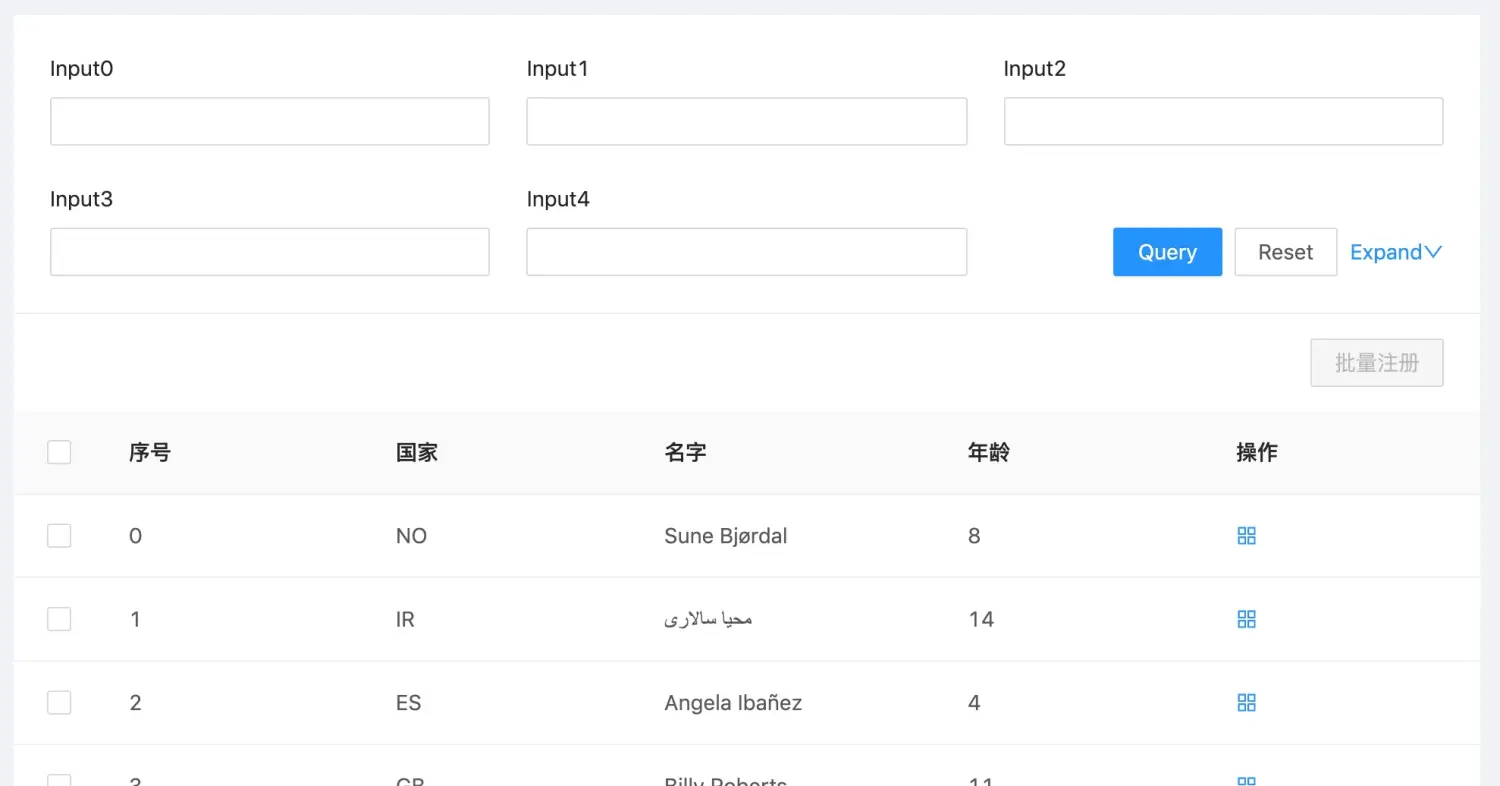Viewport: 1500px width, 786px height.
Task: Click the 批量注册 button
Action: click(x=1376, y=362)
